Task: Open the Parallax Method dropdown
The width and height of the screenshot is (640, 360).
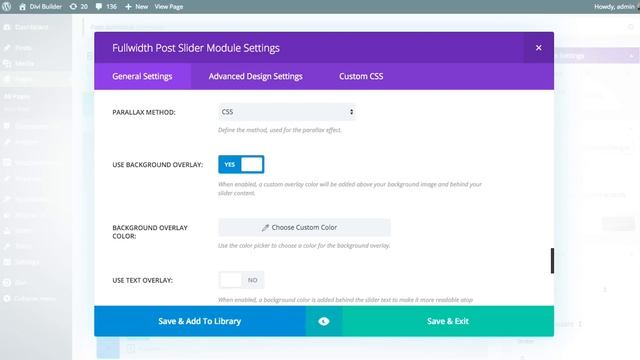Action: (287, 112)
